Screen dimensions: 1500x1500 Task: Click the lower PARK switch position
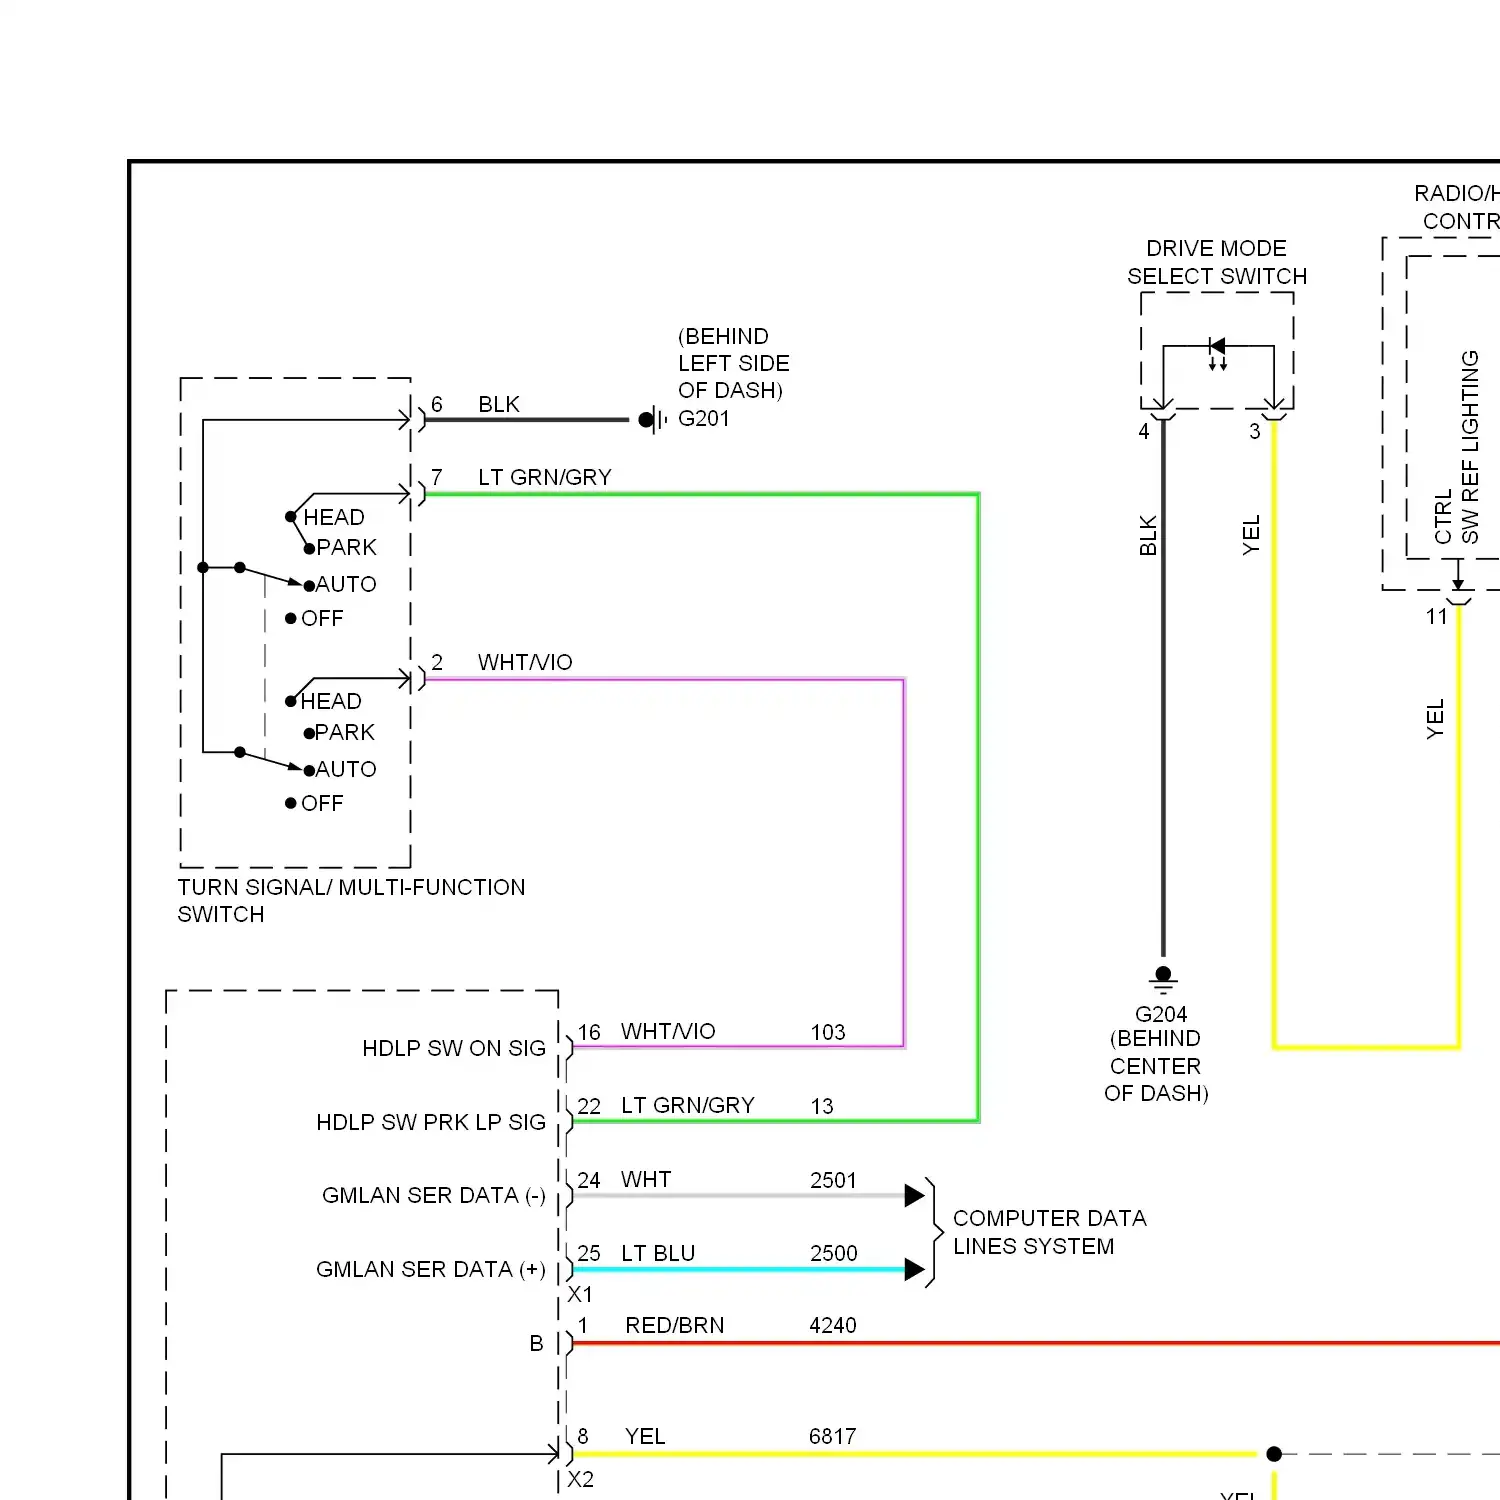point(345,733)
